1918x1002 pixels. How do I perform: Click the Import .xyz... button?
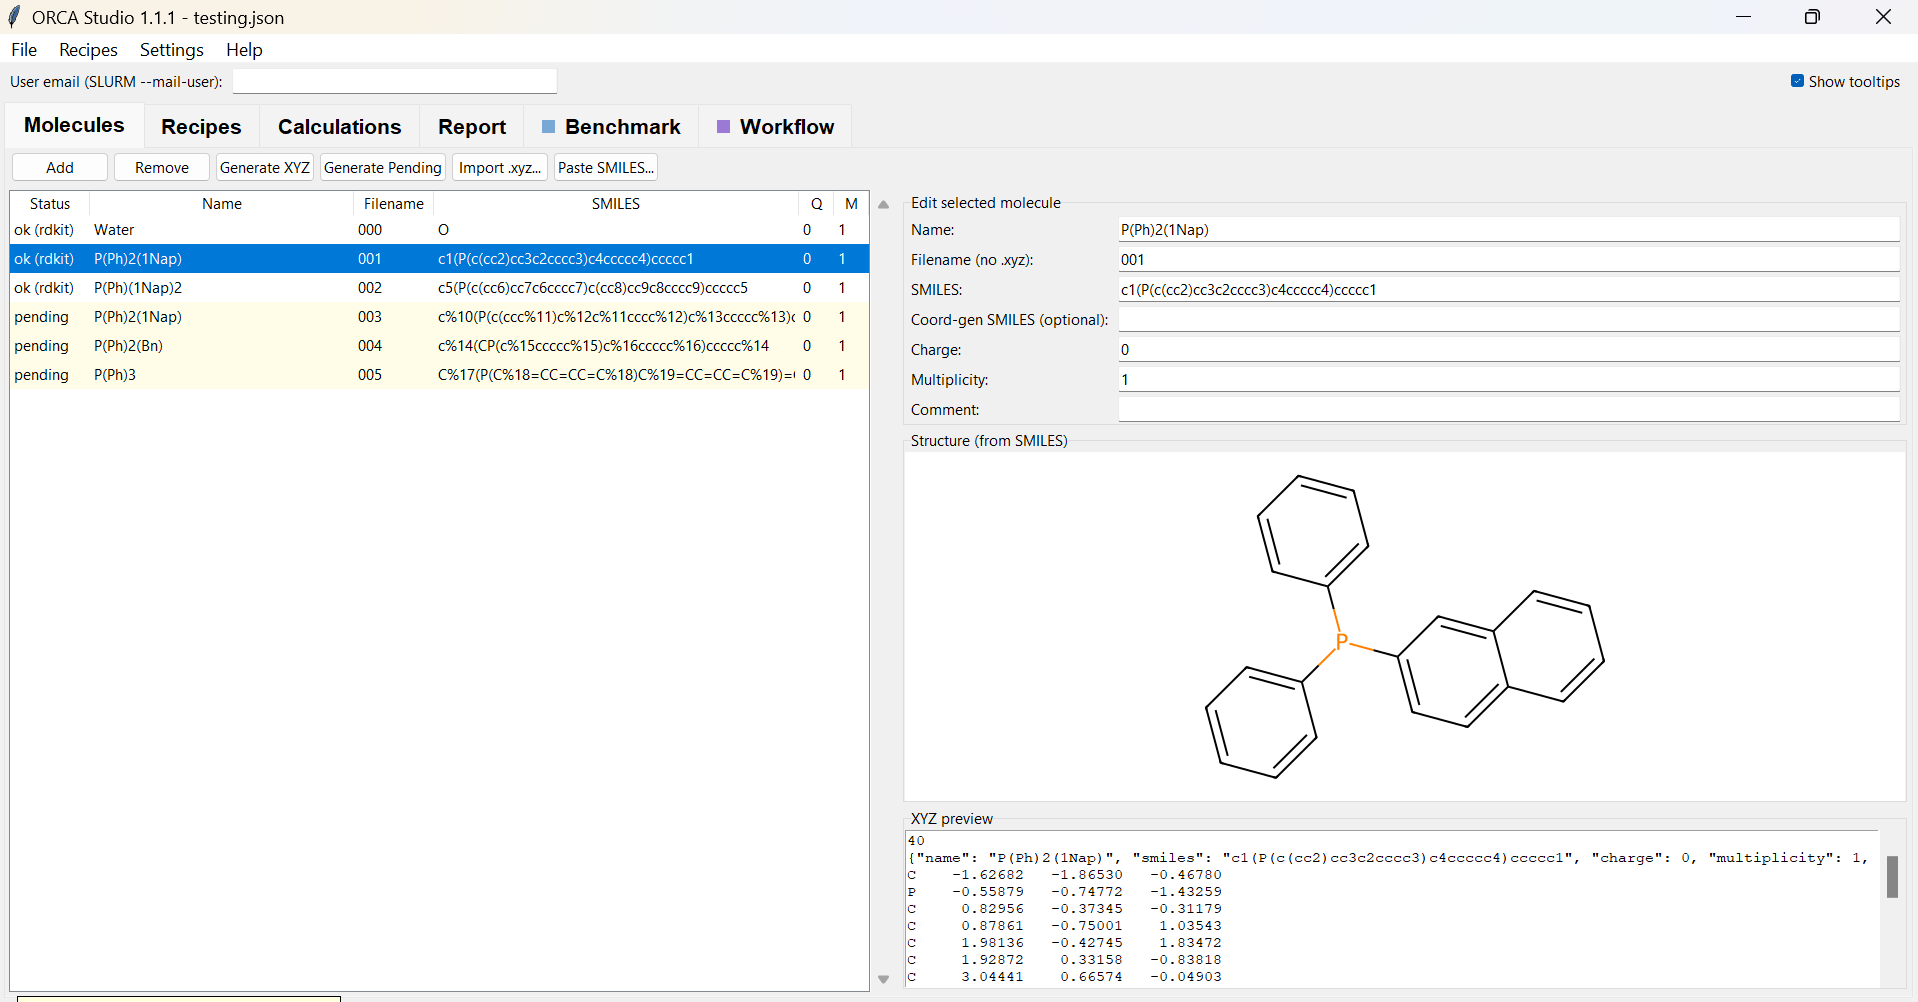pos(500,167)
